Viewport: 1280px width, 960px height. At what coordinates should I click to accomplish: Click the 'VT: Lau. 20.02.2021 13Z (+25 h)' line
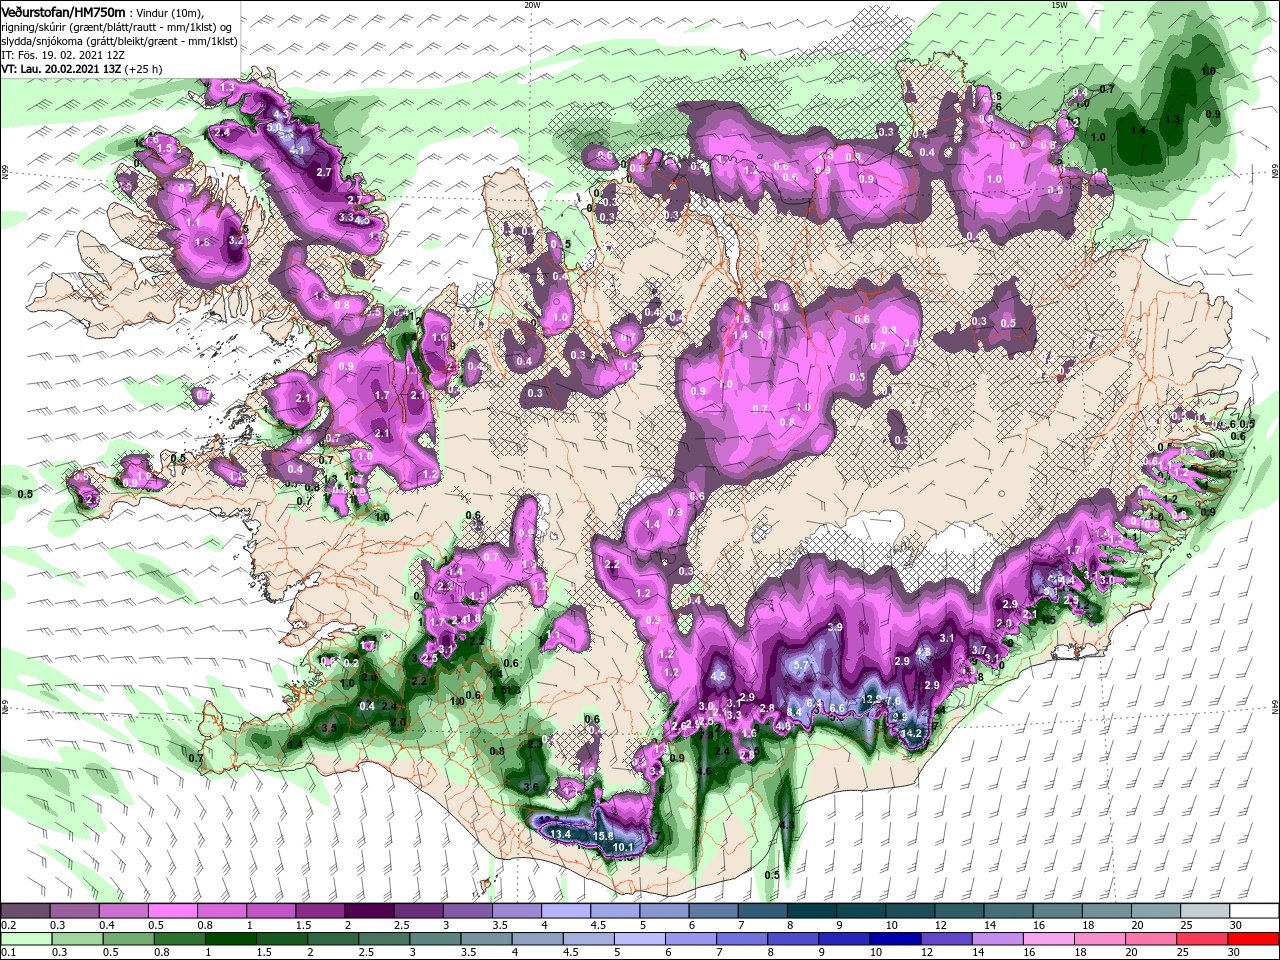click(82, 69)
